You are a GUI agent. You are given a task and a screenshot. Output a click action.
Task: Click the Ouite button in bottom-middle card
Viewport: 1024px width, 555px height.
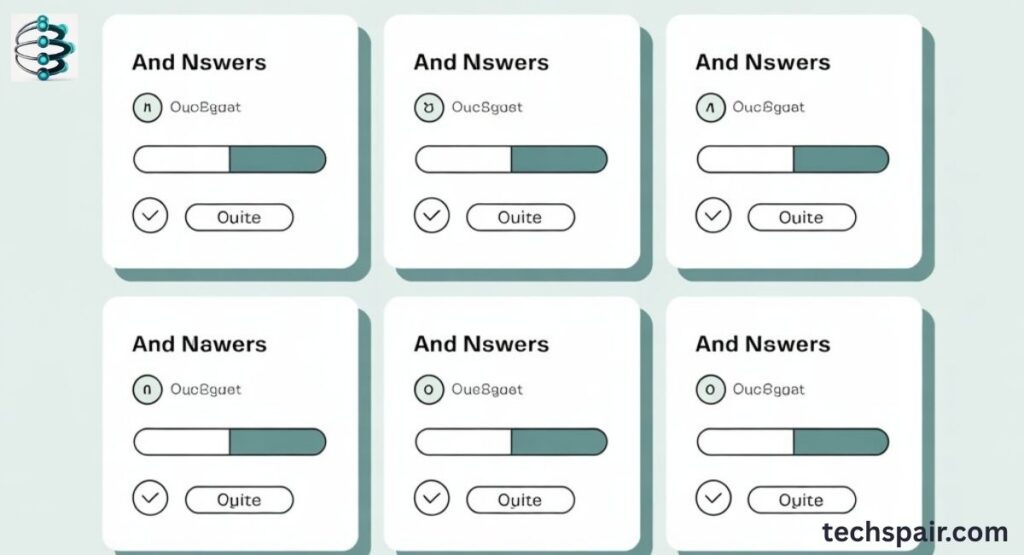[520, 500]
